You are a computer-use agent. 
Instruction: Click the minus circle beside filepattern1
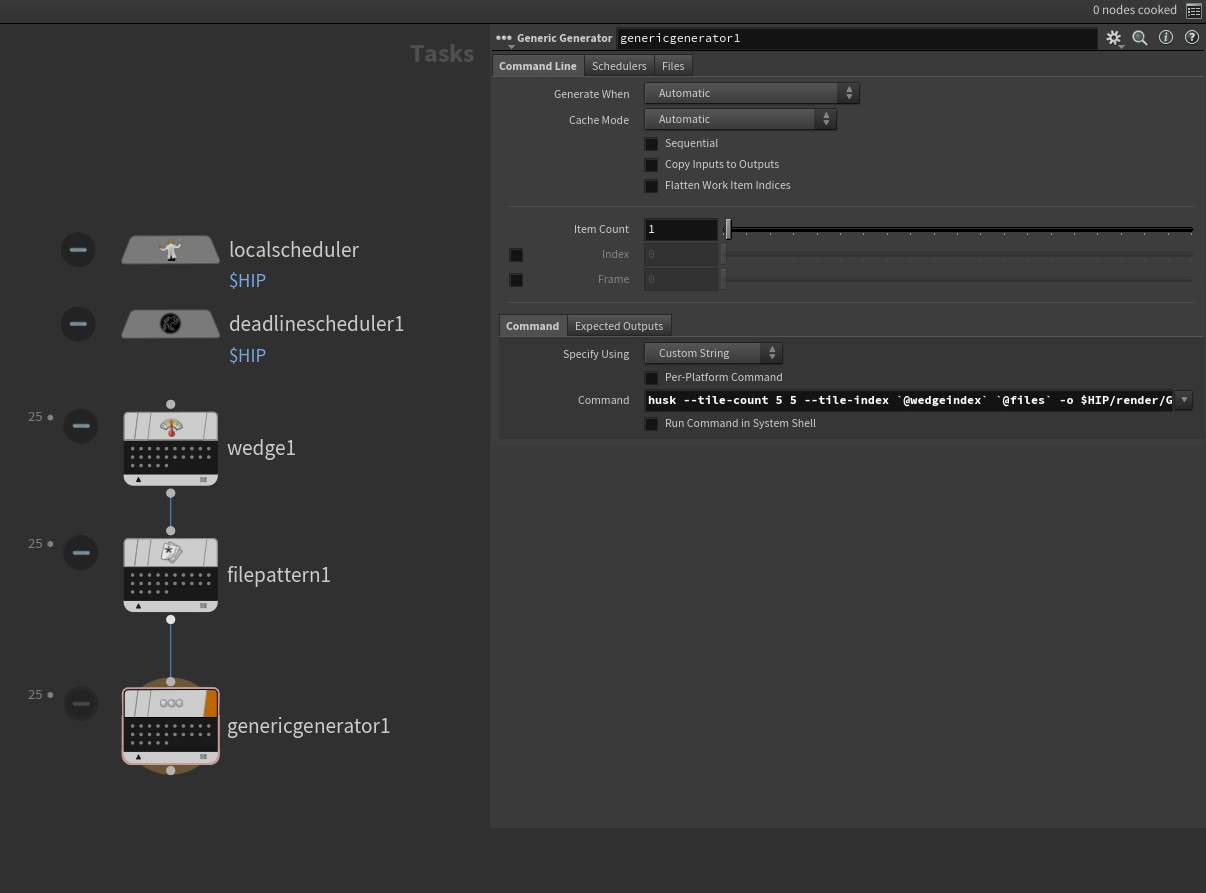point(81,552)
